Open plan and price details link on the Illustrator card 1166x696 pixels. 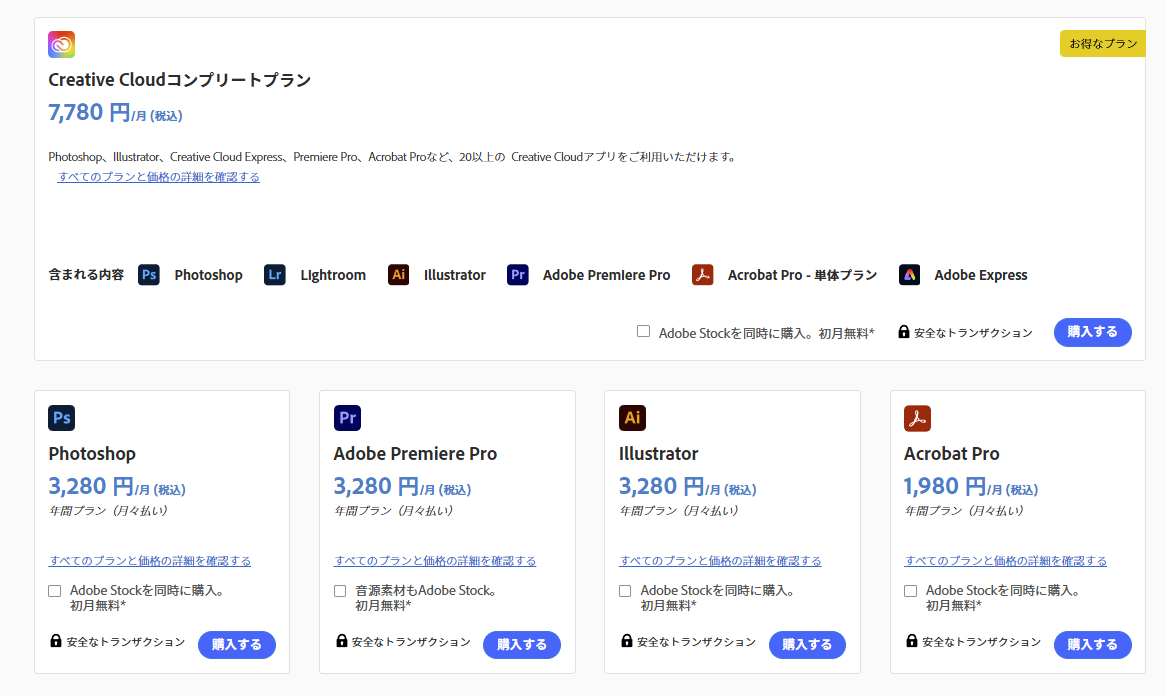point(721,561)
